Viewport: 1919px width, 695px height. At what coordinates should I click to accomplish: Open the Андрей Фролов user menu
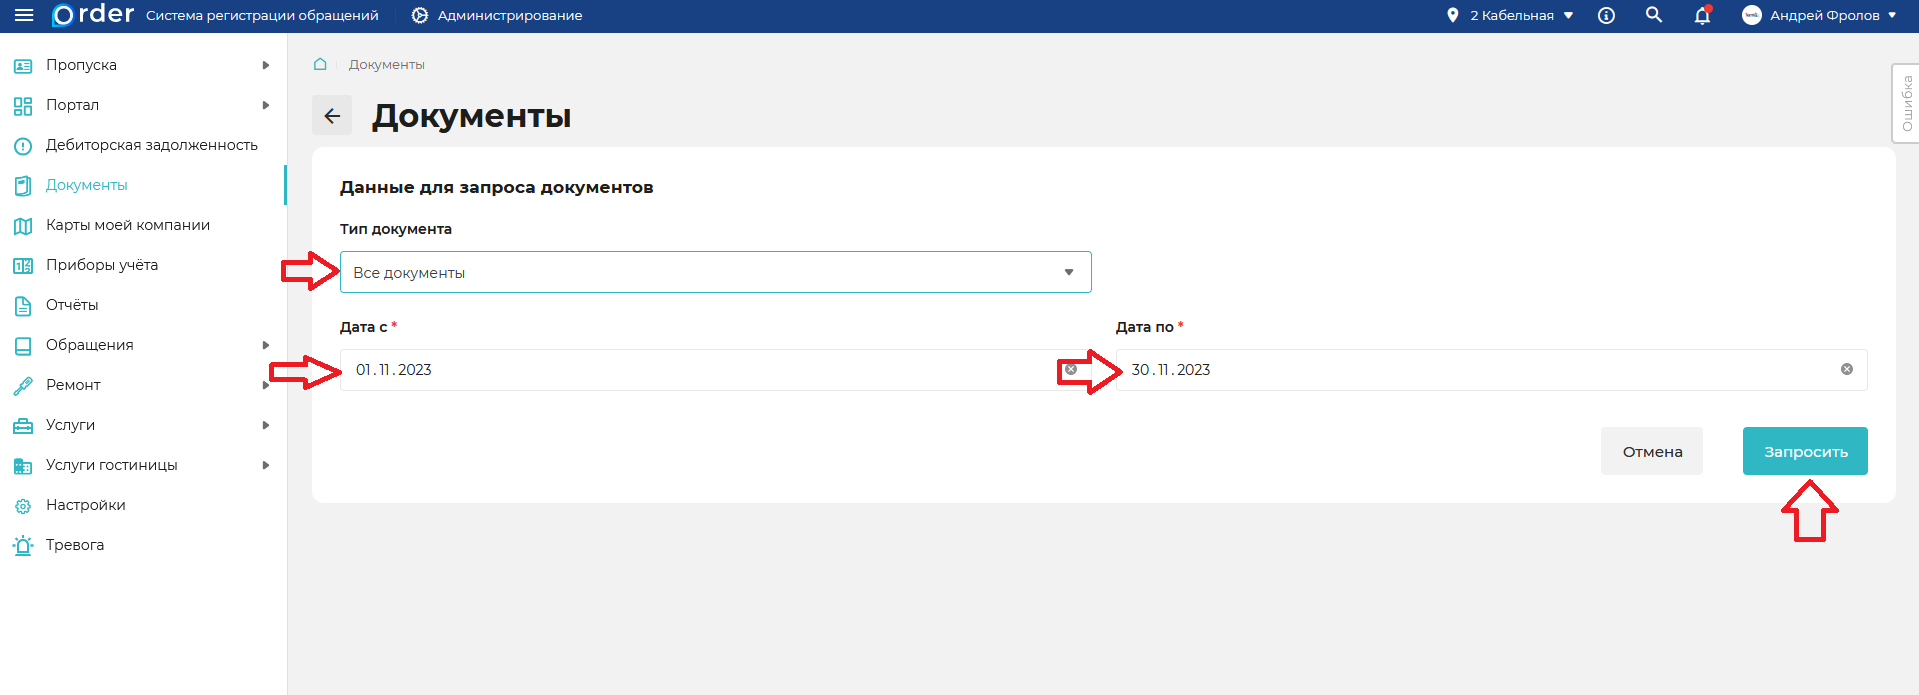[1819, 16]
